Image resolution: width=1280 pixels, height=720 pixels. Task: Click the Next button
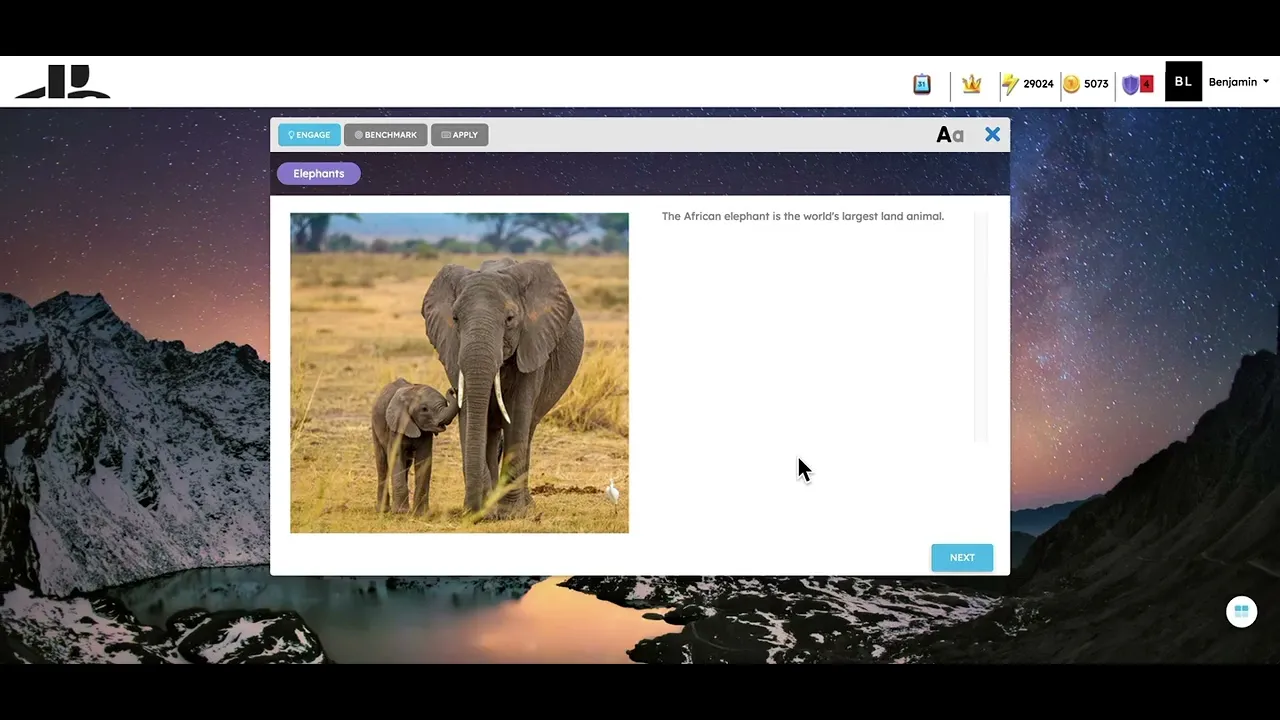click(962, 558)
